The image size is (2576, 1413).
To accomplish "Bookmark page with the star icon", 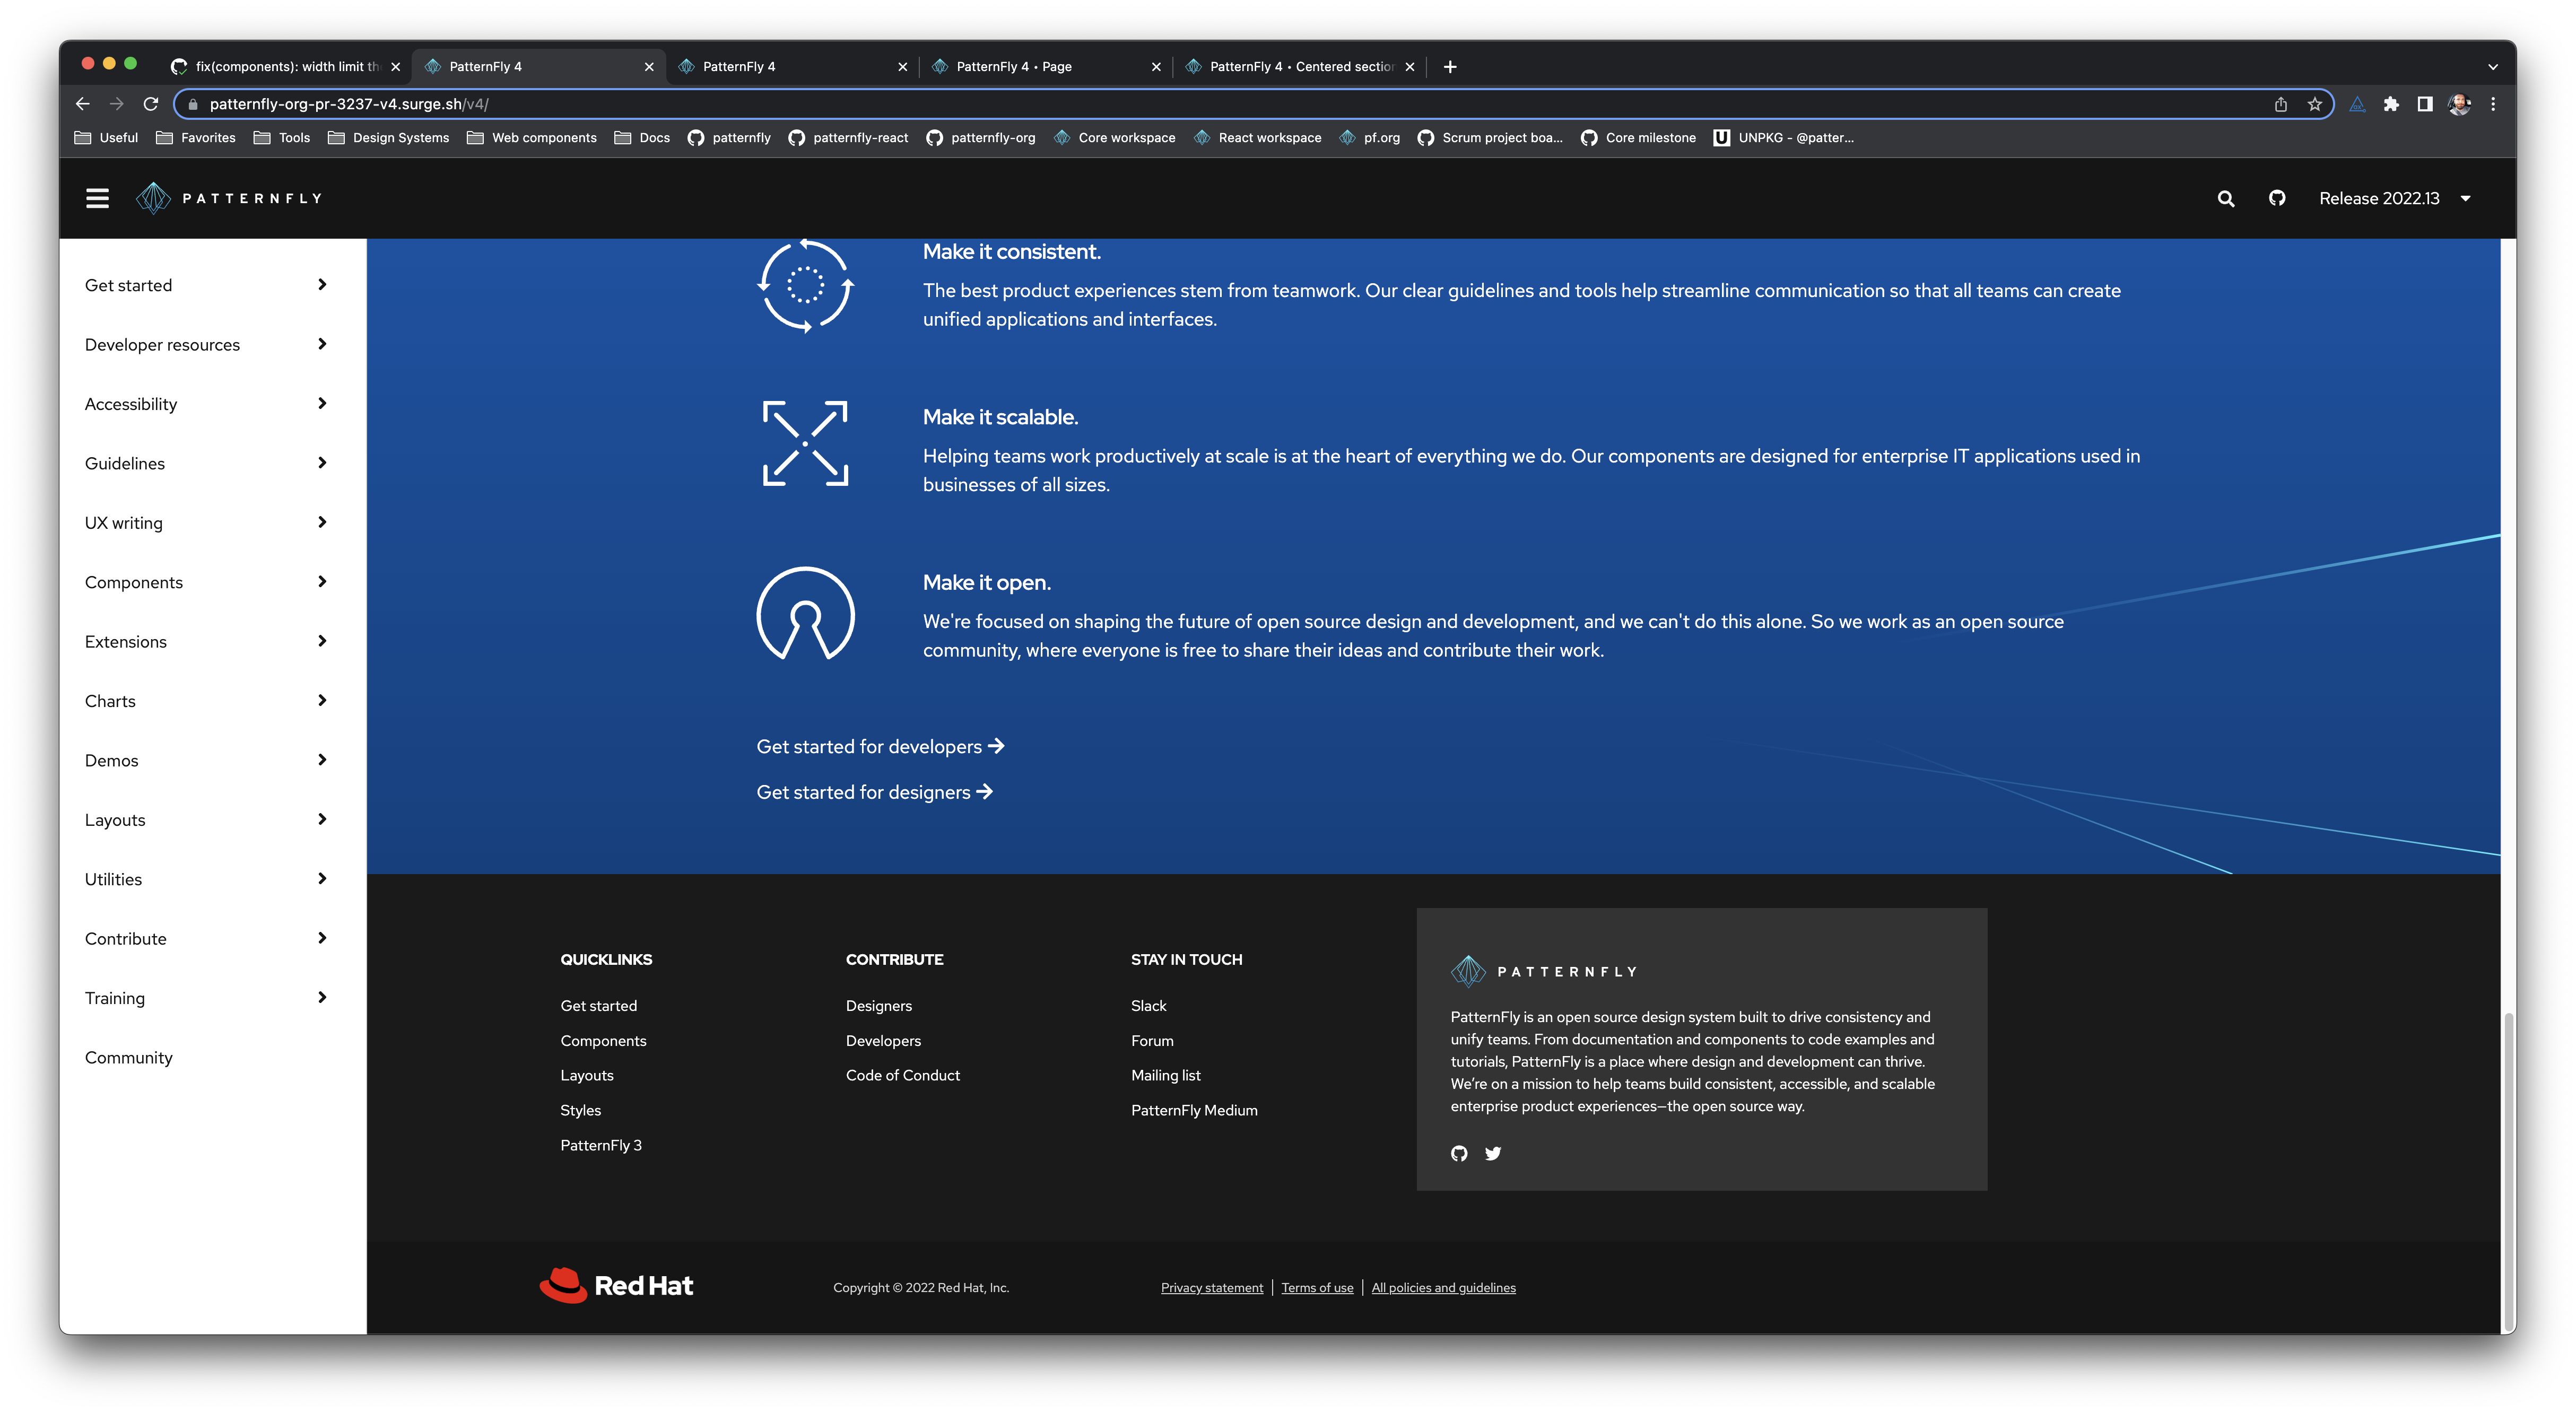I will [x=2314, y=104].
